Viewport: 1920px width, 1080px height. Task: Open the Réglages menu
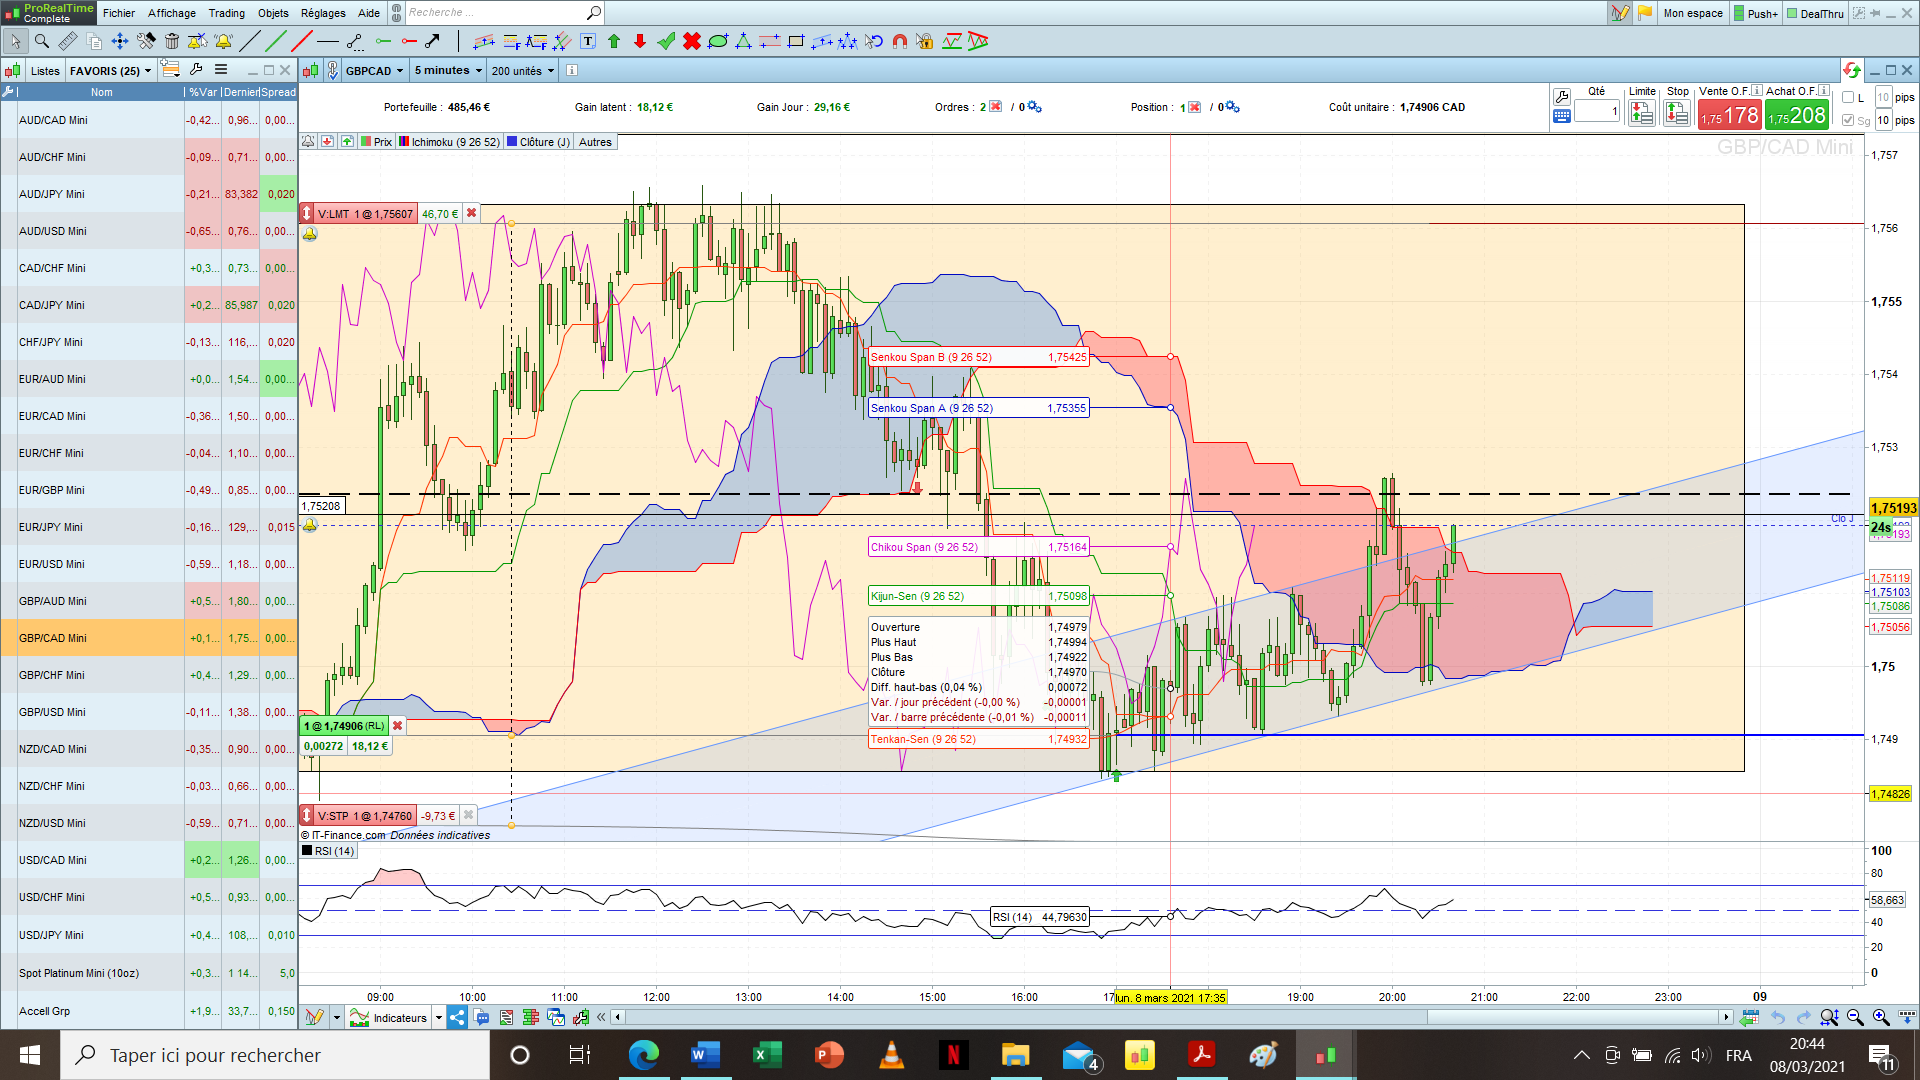pos(323,13)
